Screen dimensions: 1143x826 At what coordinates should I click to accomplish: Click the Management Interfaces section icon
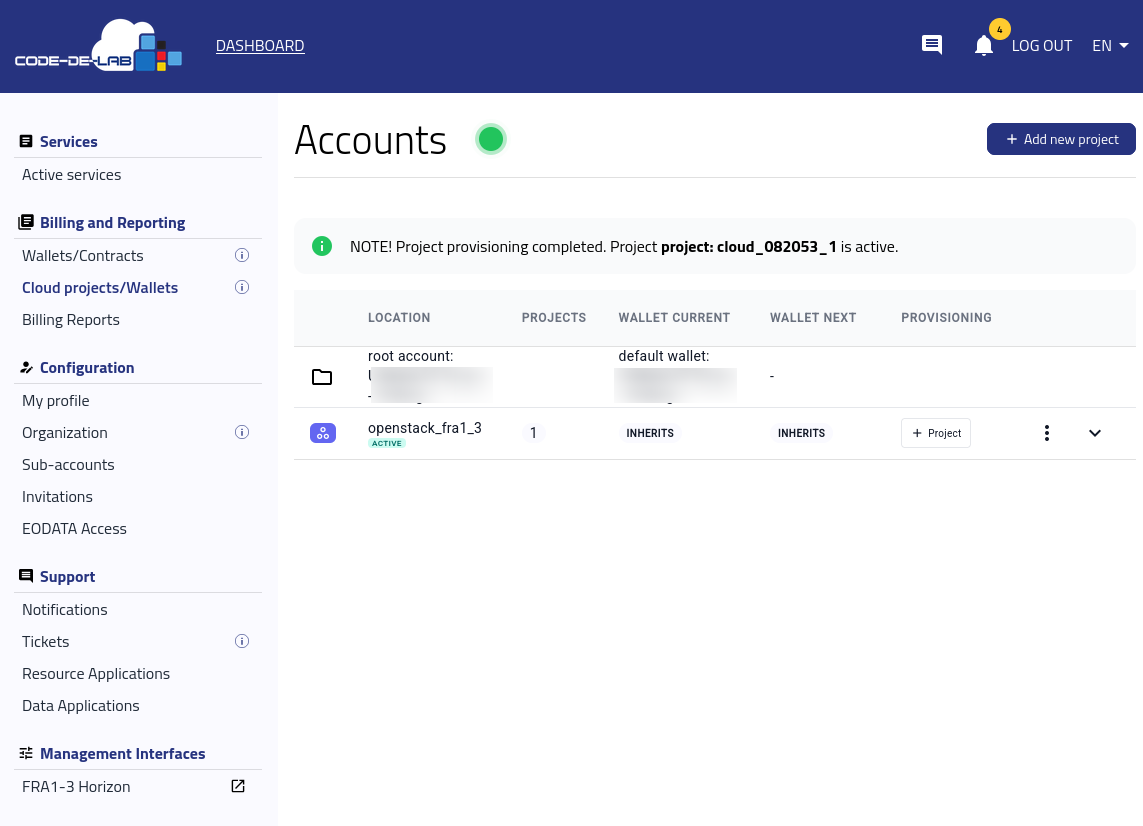(x=26, y=753)
